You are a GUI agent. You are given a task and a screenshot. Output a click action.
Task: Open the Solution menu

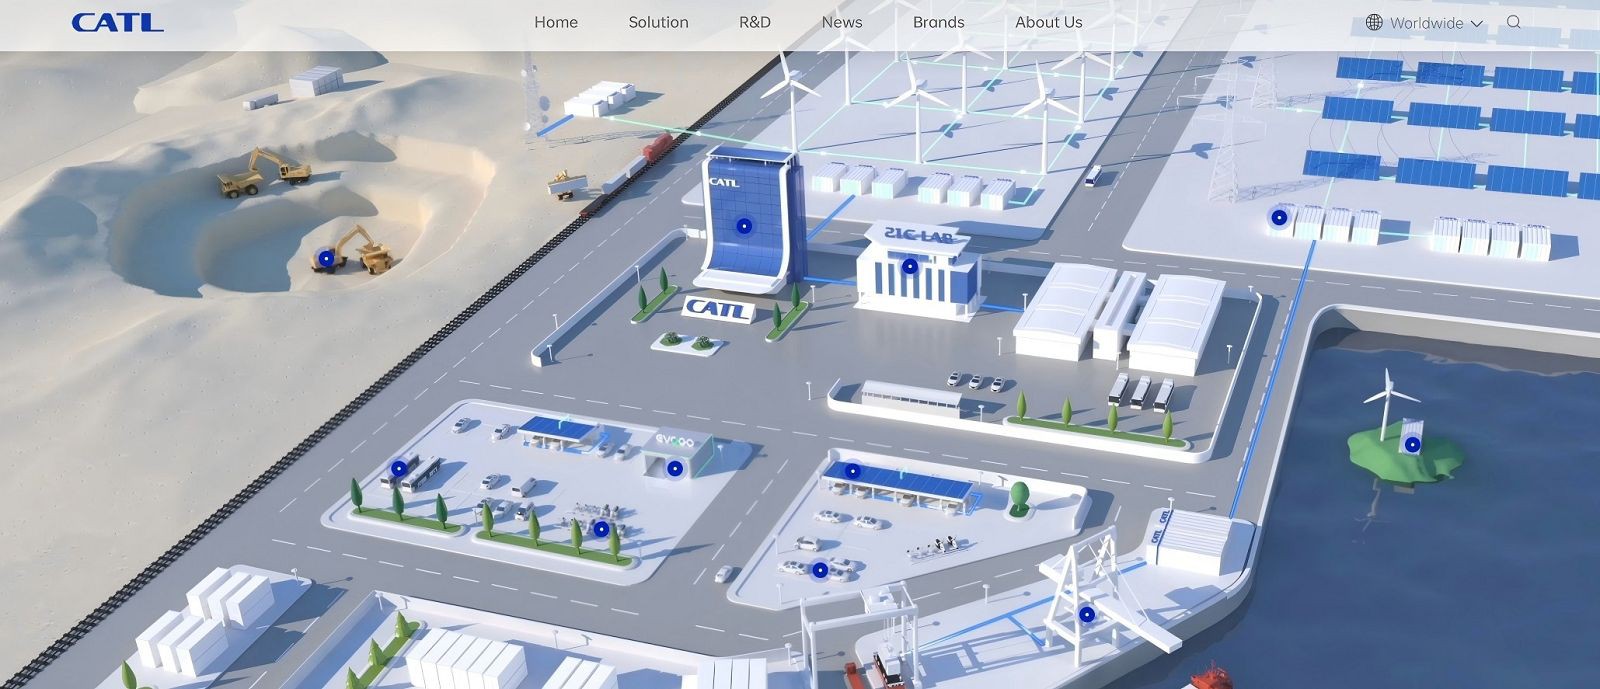click(x=658, y=22)
